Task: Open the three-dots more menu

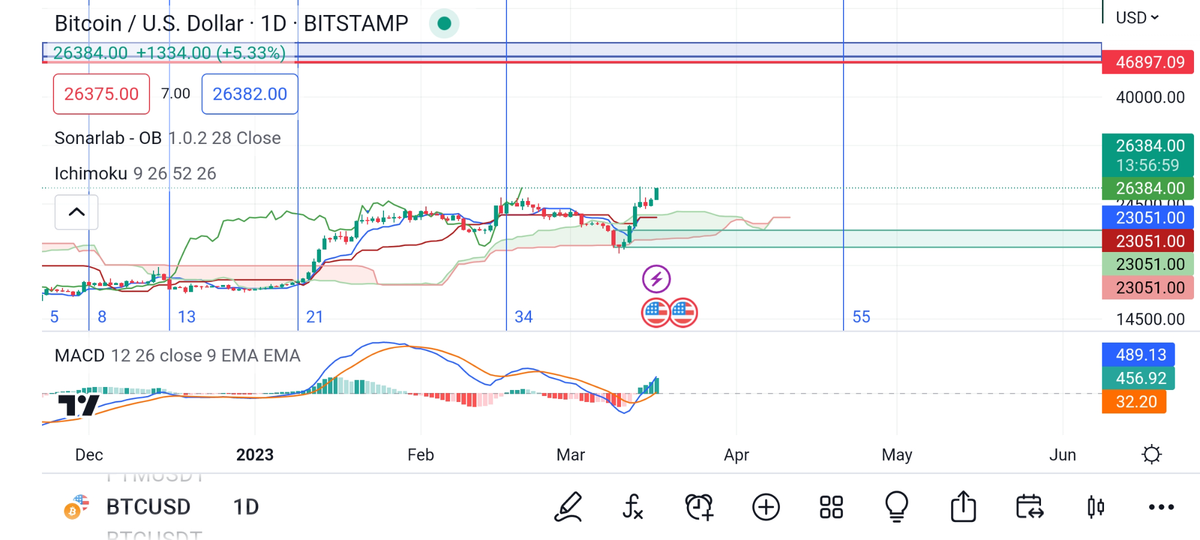Action: click(x=1161, y=507)
